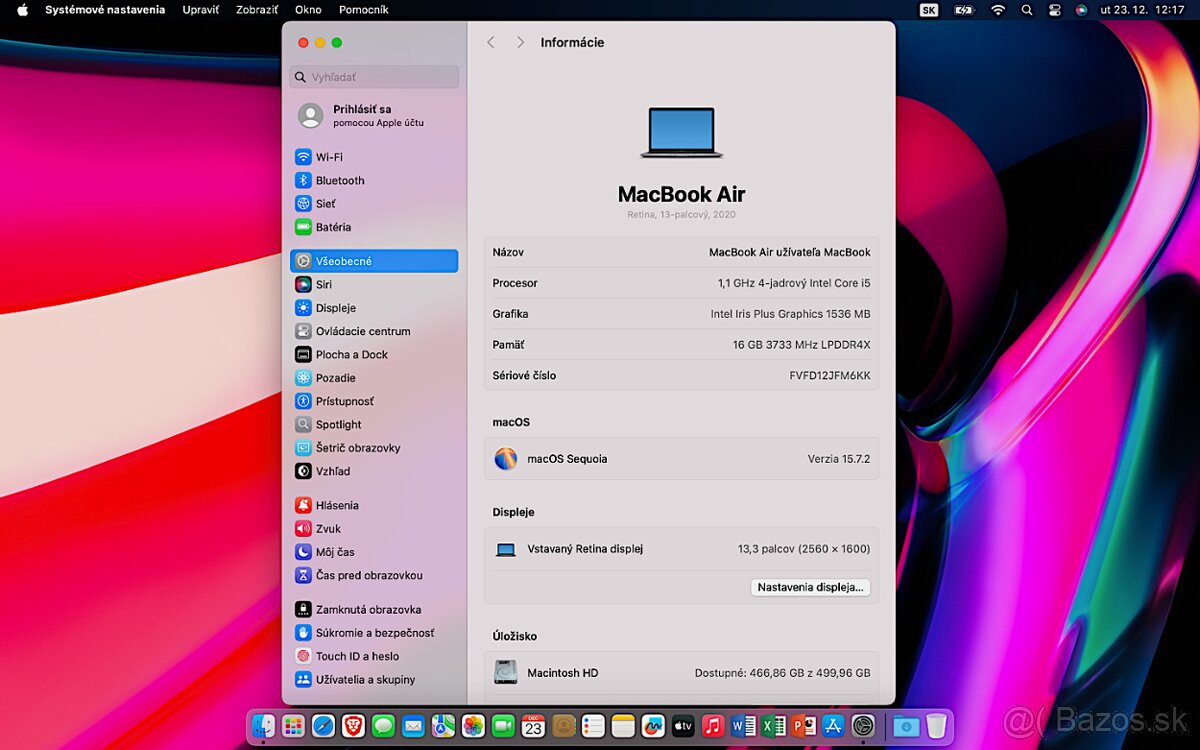Image resolution: width=1200 pixels, height=750 pixels.
Task: Select Touch ID a heslo settings
Action: pos(353,656)
